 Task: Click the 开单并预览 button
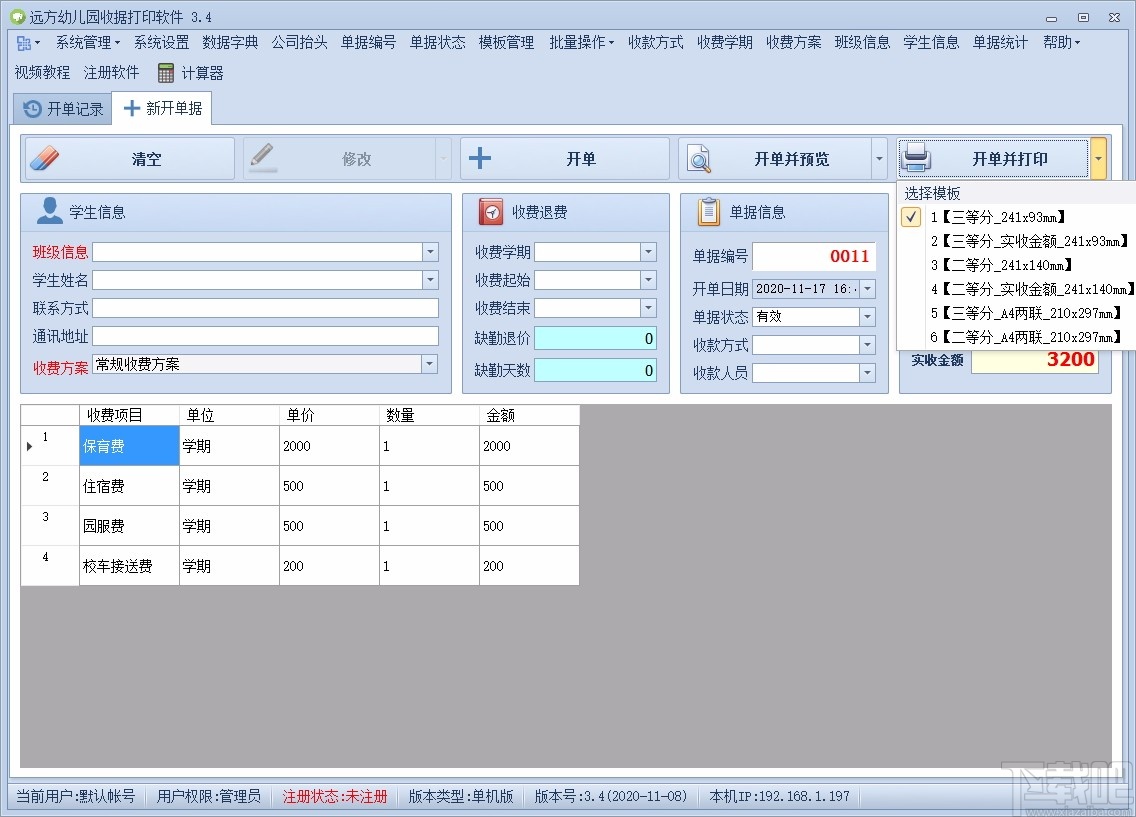(x=775, y=159)
